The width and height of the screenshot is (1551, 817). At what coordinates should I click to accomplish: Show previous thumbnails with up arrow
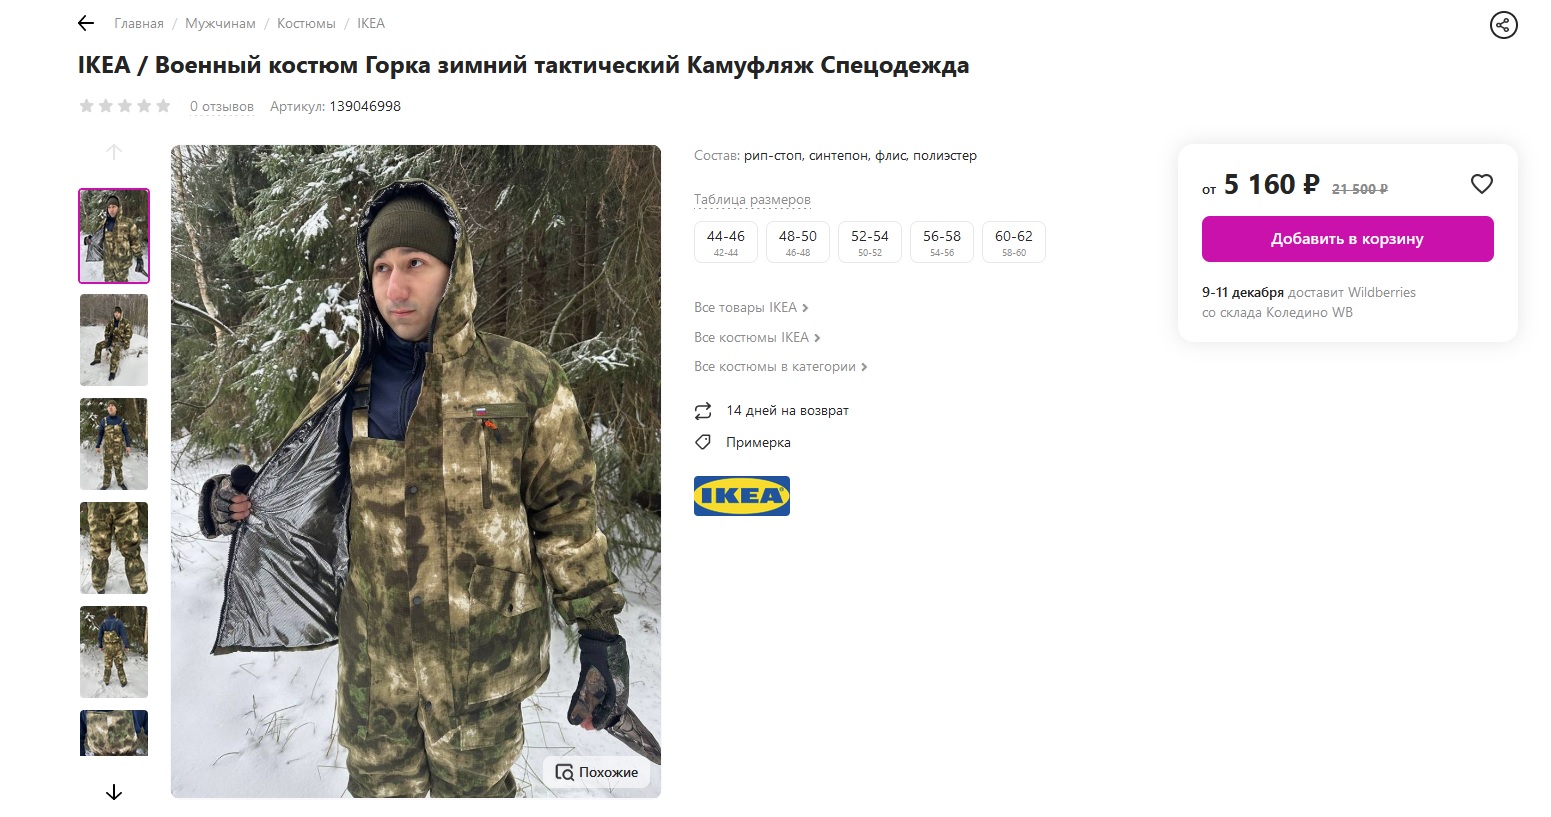114,152
